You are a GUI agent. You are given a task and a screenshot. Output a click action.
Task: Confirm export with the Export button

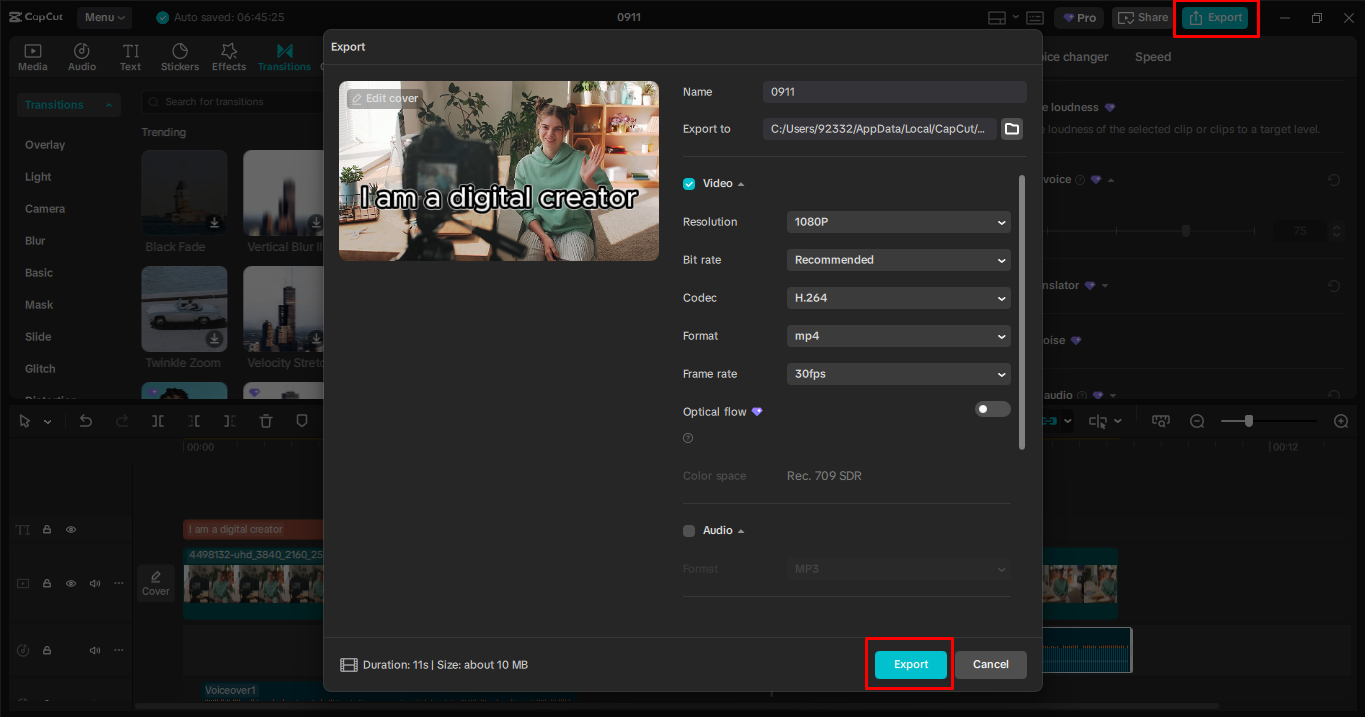[909, 664]
